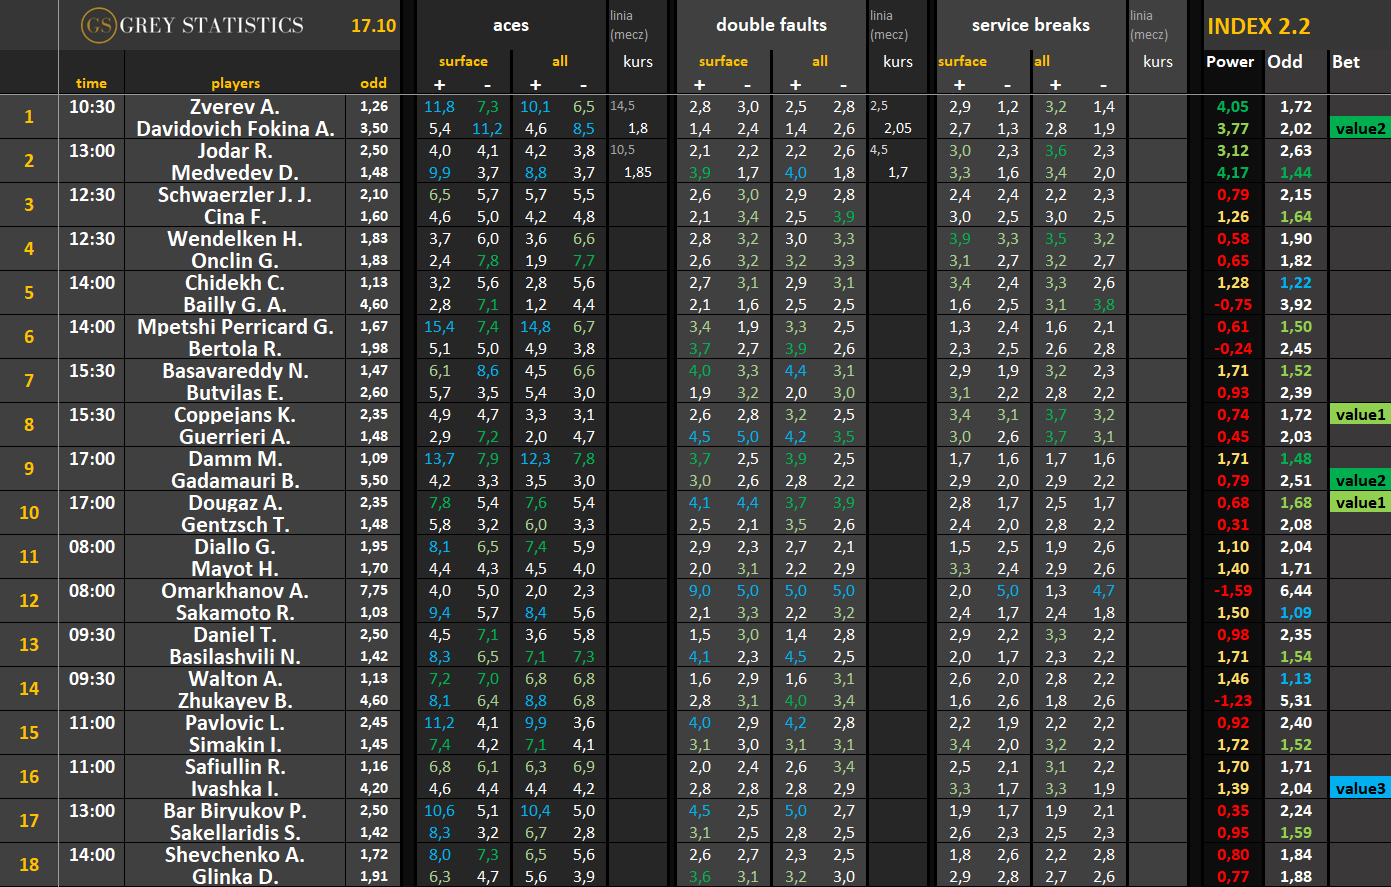1391x887 pixels.
Task: Select the 'all' subheader under double faults
Action: point(820,62)
